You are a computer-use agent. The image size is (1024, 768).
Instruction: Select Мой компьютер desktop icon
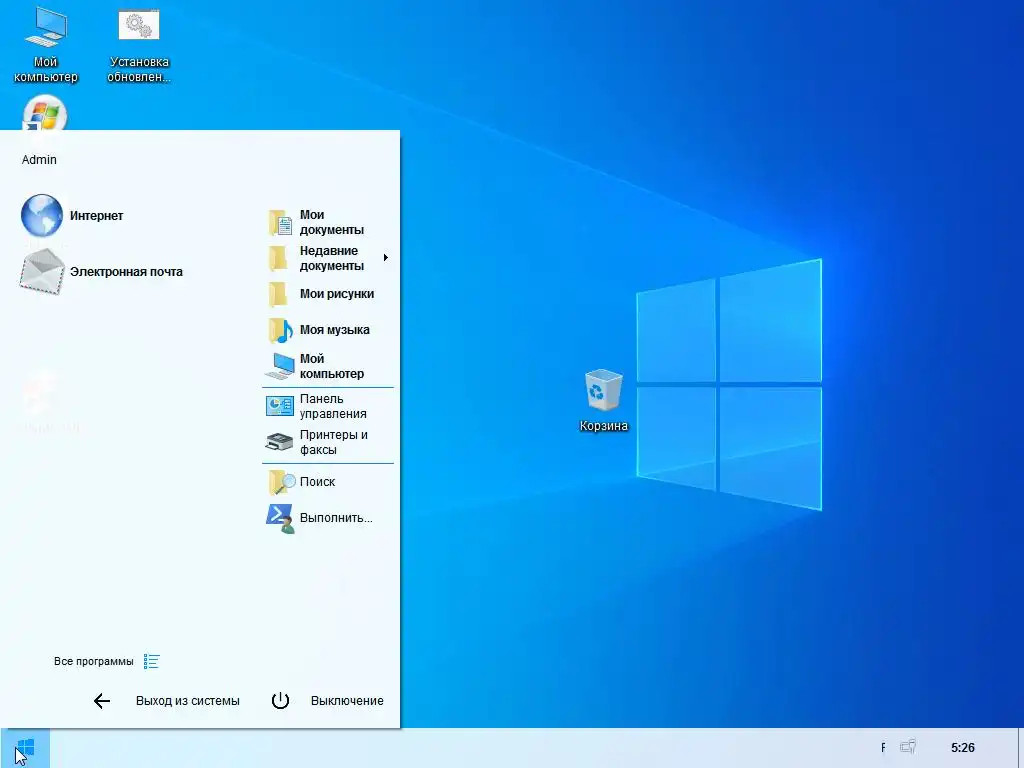[x=45, y=45]
